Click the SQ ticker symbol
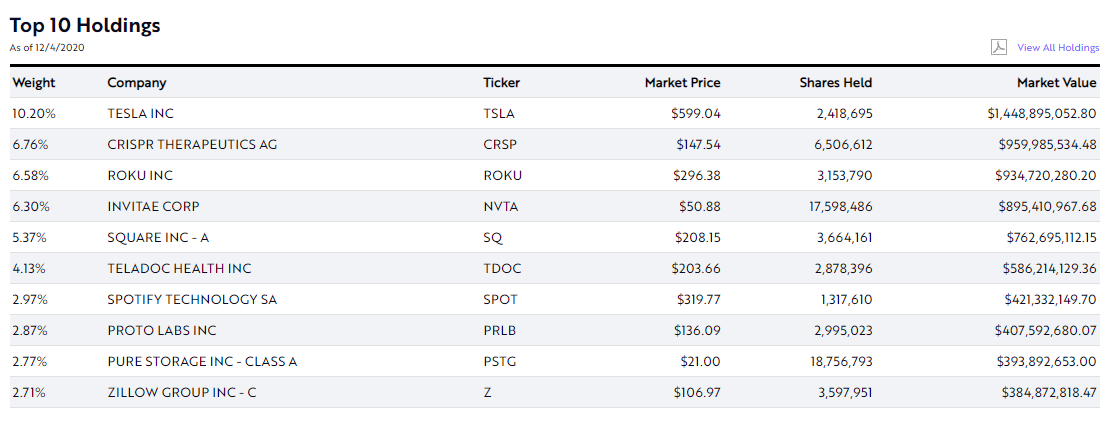Image resolution: width=1113 pixels, height=421 pixels. (493, 238)
